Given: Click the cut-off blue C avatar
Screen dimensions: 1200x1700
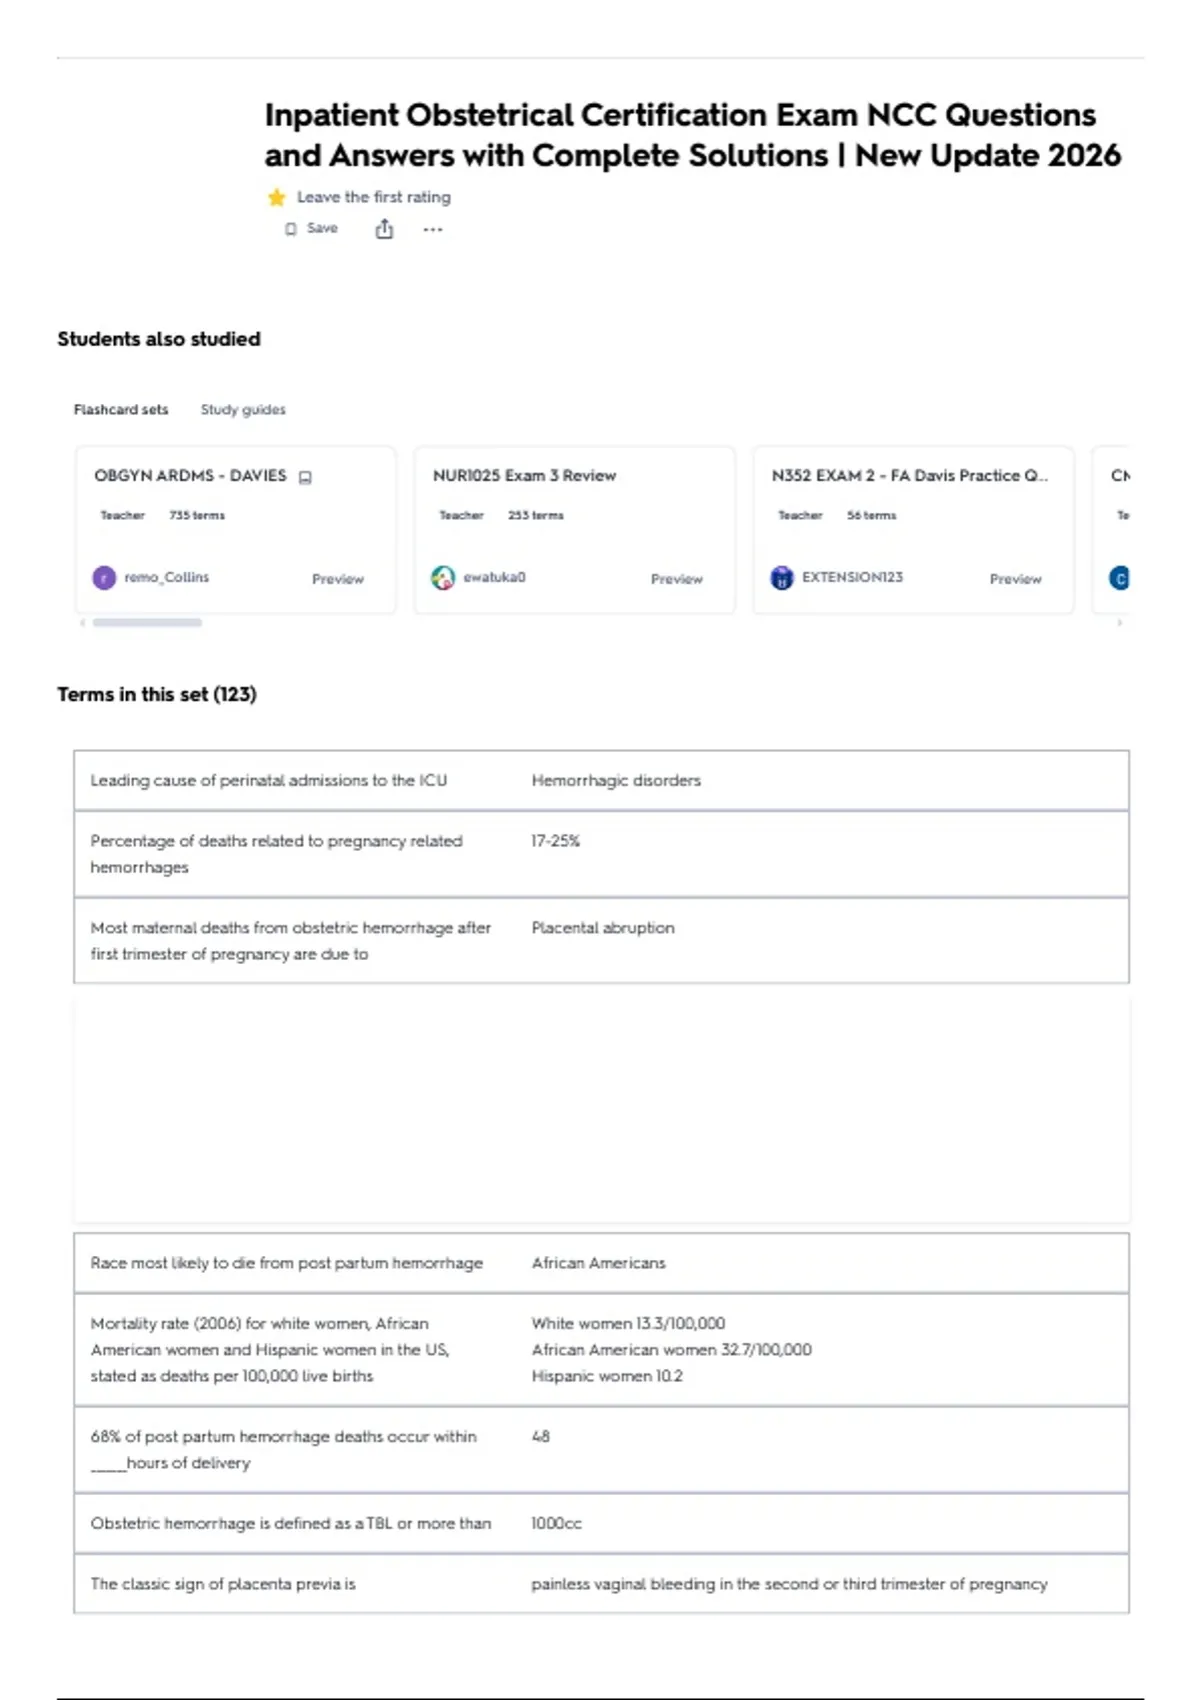Looking at the screenshot, I should pos(1120,578).
